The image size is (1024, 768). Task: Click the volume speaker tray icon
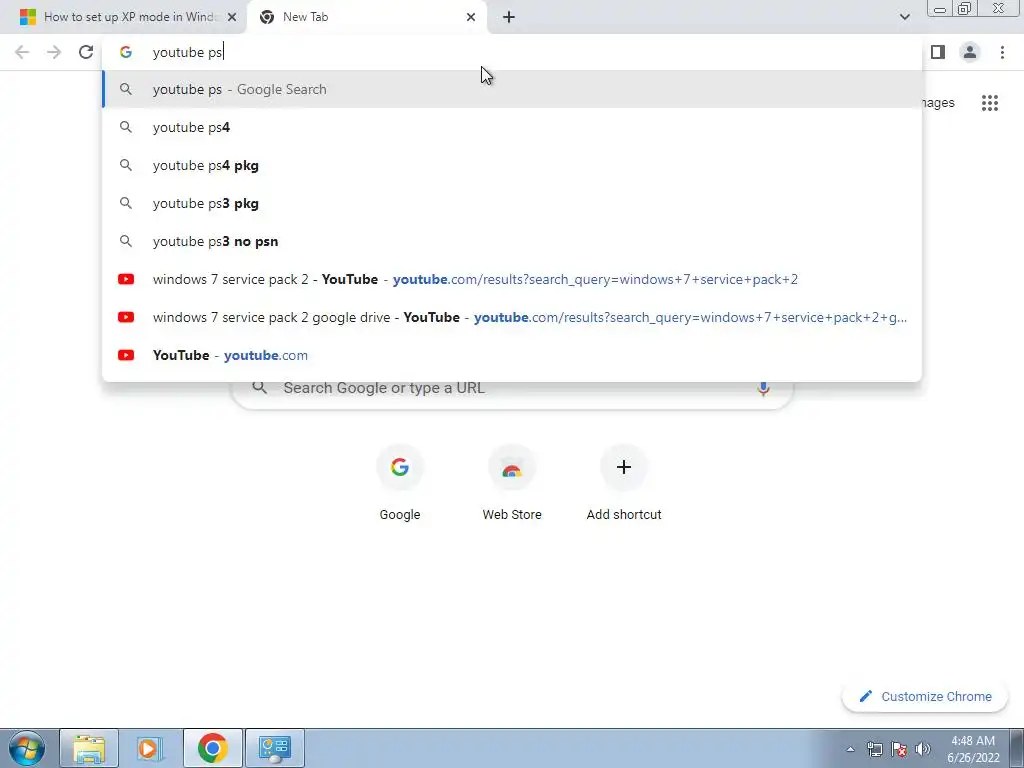tap(923, 749)
